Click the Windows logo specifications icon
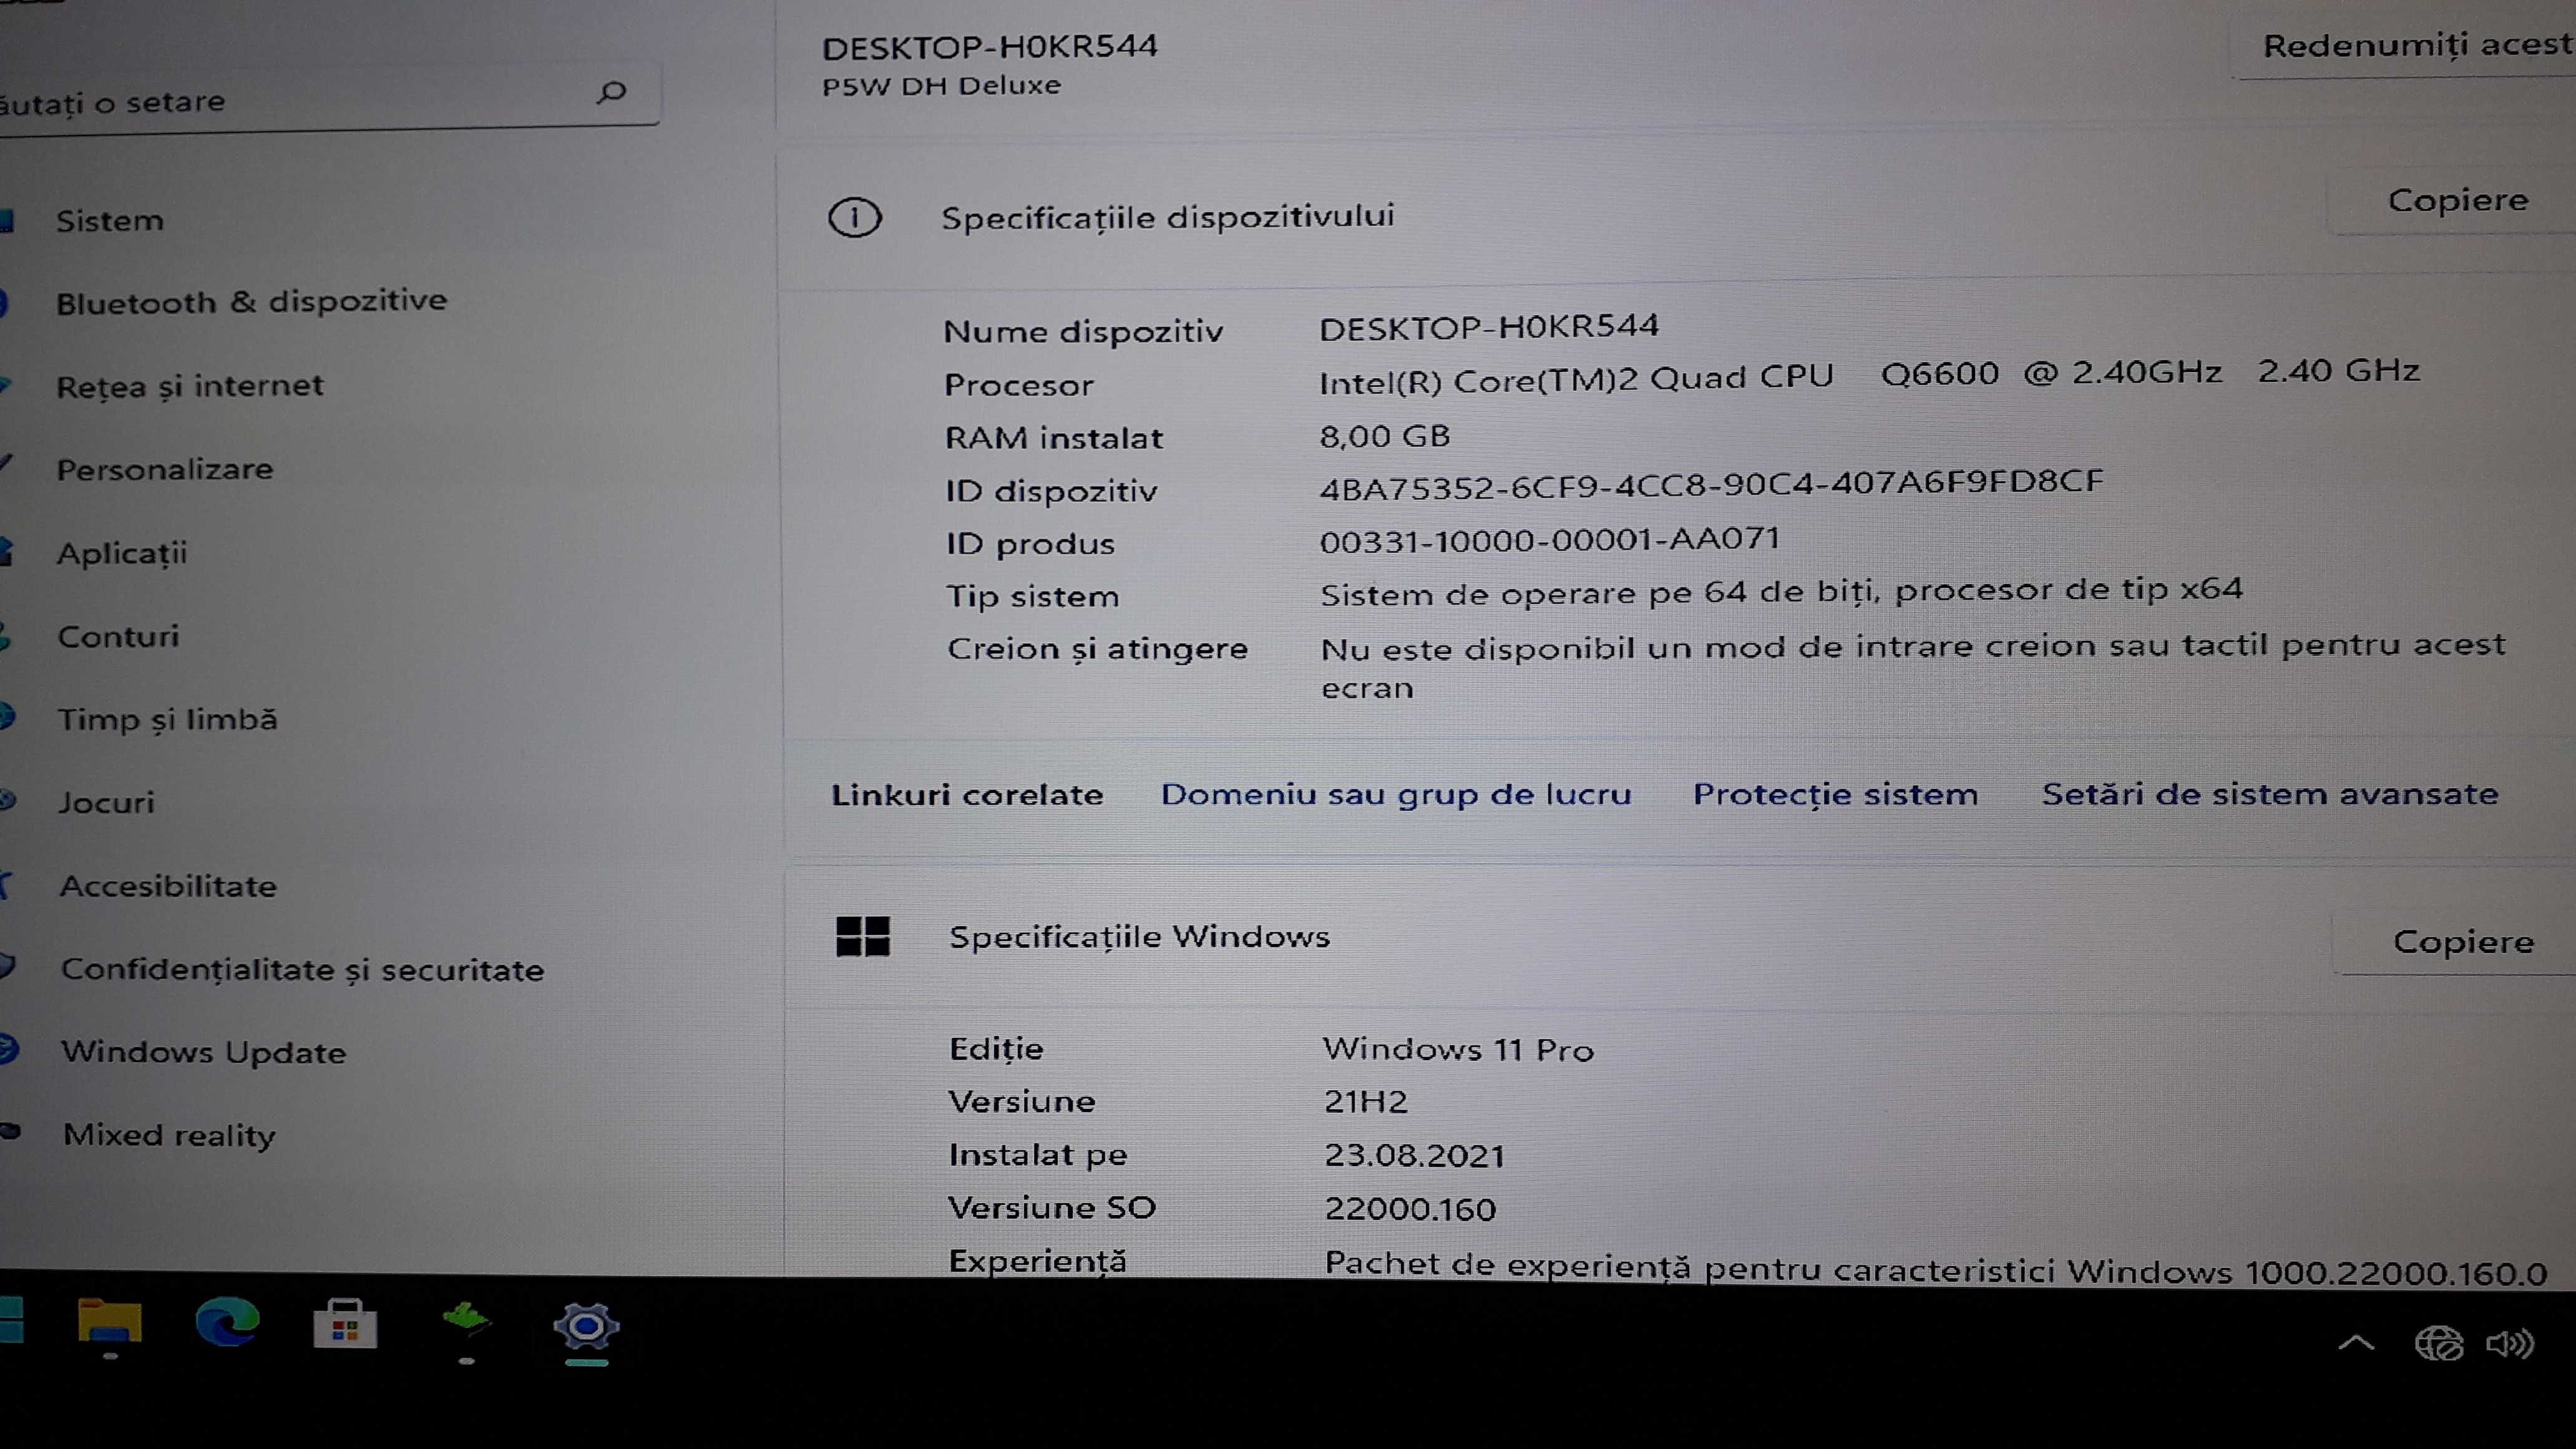 [863, 937]
